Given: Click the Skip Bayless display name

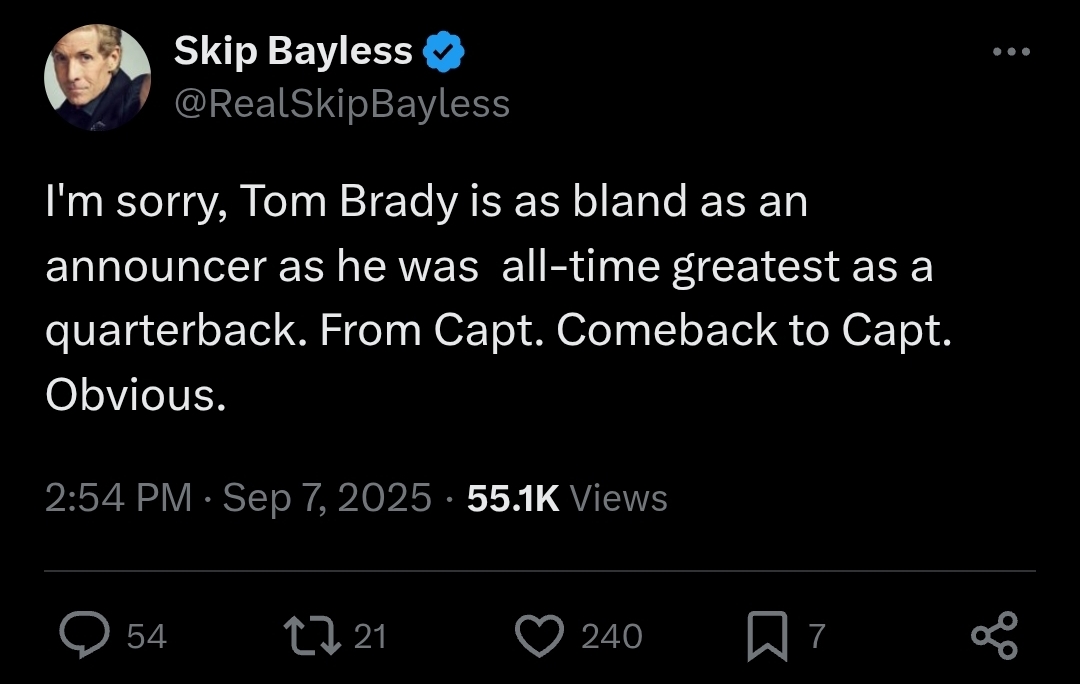Looking at the screenshot, I should 293,50.
